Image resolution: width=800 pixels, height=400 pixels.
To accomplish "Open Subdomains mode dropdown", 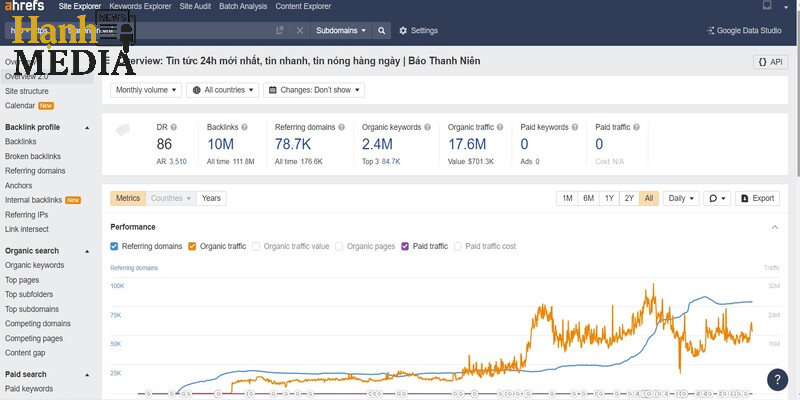I will (x=341, y=31).
